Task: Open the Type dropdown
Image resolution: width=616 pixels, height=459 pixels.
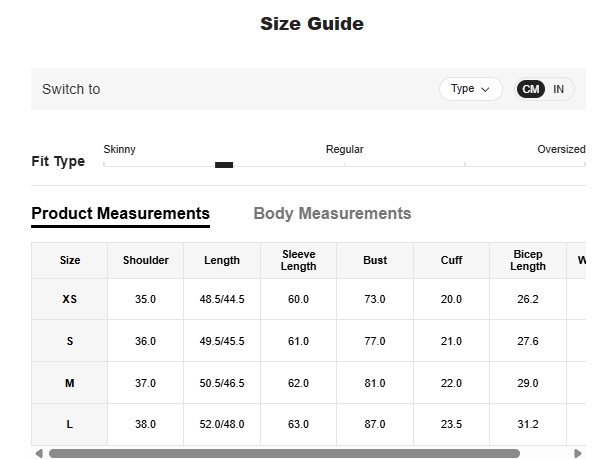Action: (470, 89)
